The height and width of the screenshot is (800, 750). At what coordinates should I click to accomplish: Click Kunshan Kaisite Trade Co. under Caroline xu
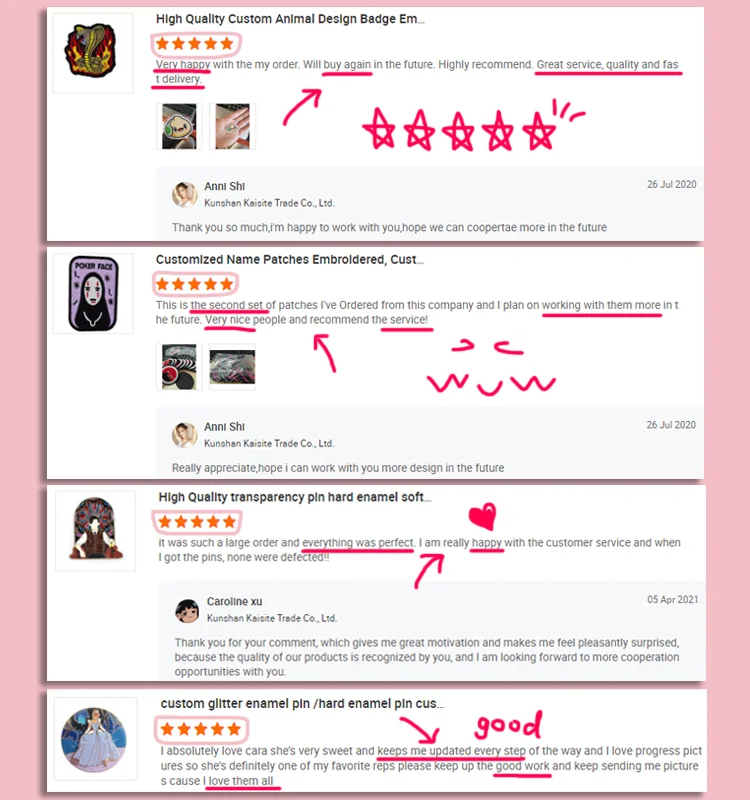272,618
